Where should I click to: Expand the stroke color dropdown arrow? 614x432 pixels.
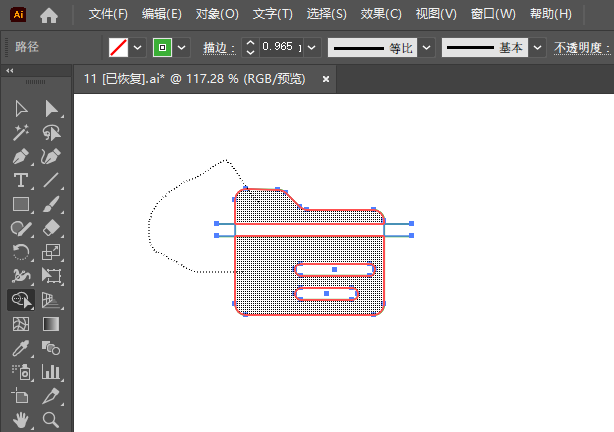(181, 48)
